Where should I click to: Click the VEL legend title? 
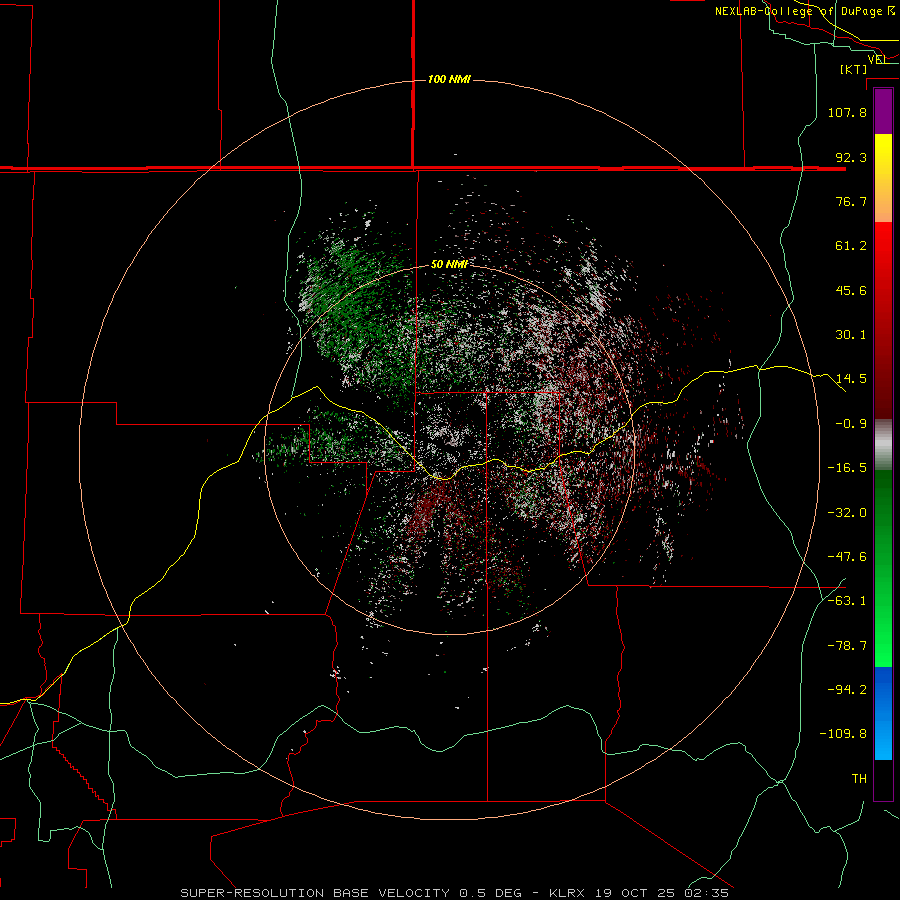point(877,59)
